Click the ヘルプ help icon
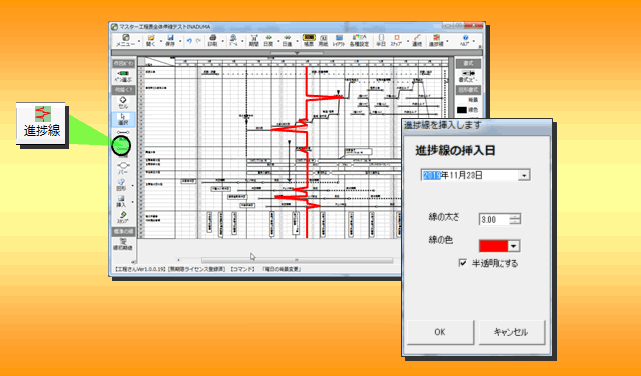The image size is (641, 376). coord(465,40)
